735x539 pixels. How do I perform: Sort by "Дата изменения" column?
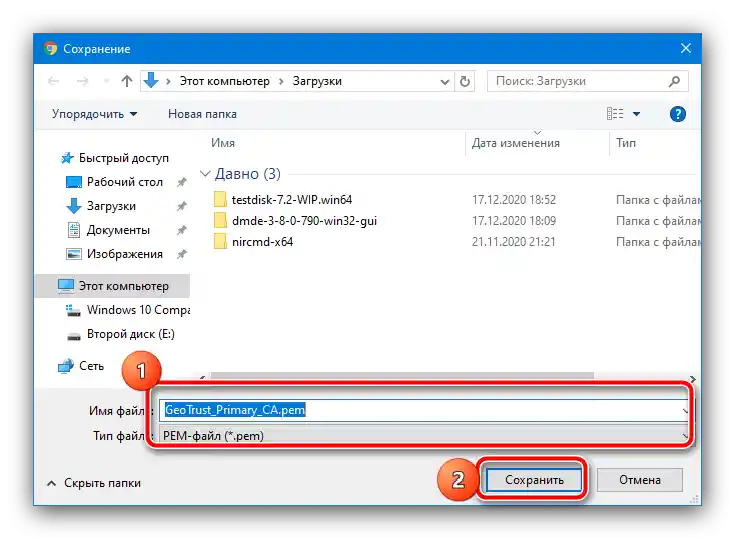pyautogui.click(x=516, y=143)
